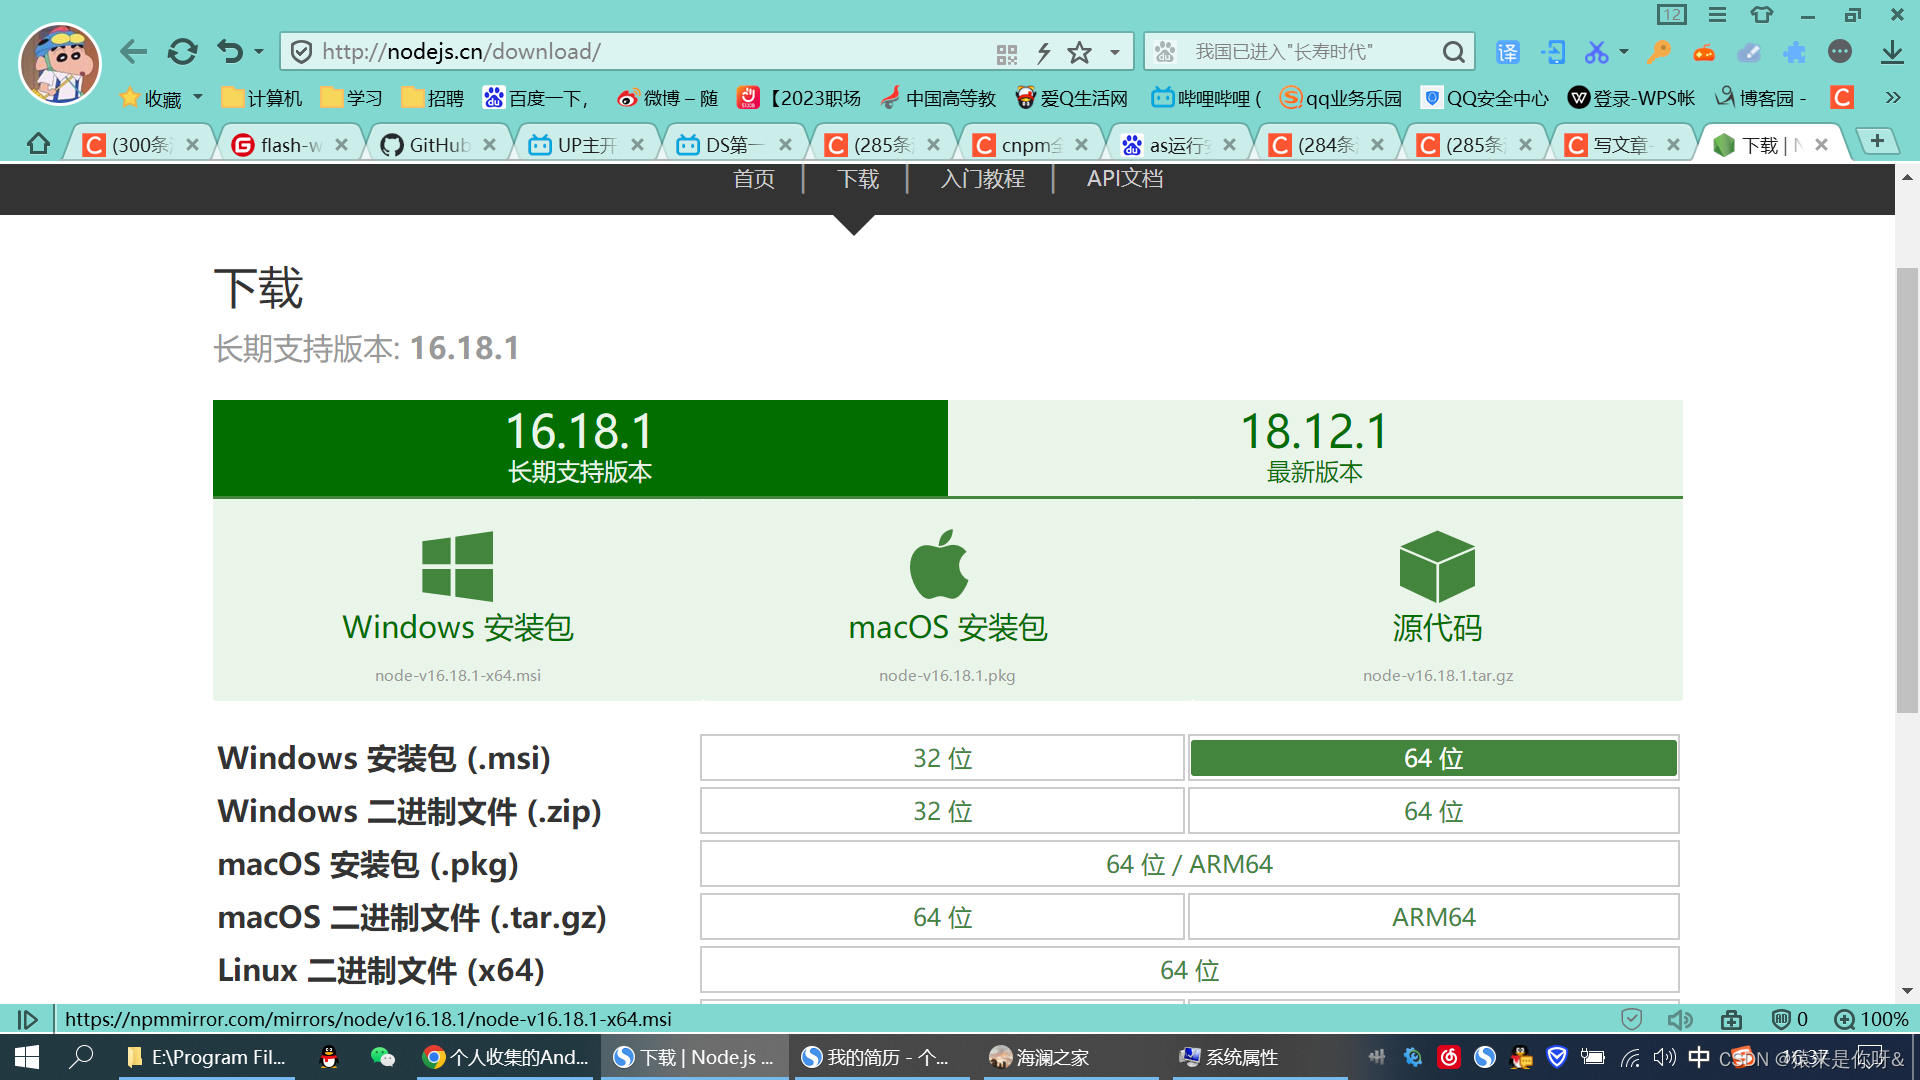This screenshot has height=1080, width=1920.
Task: Open the downloads arrow icon
Action: (x=1892, y=52)
